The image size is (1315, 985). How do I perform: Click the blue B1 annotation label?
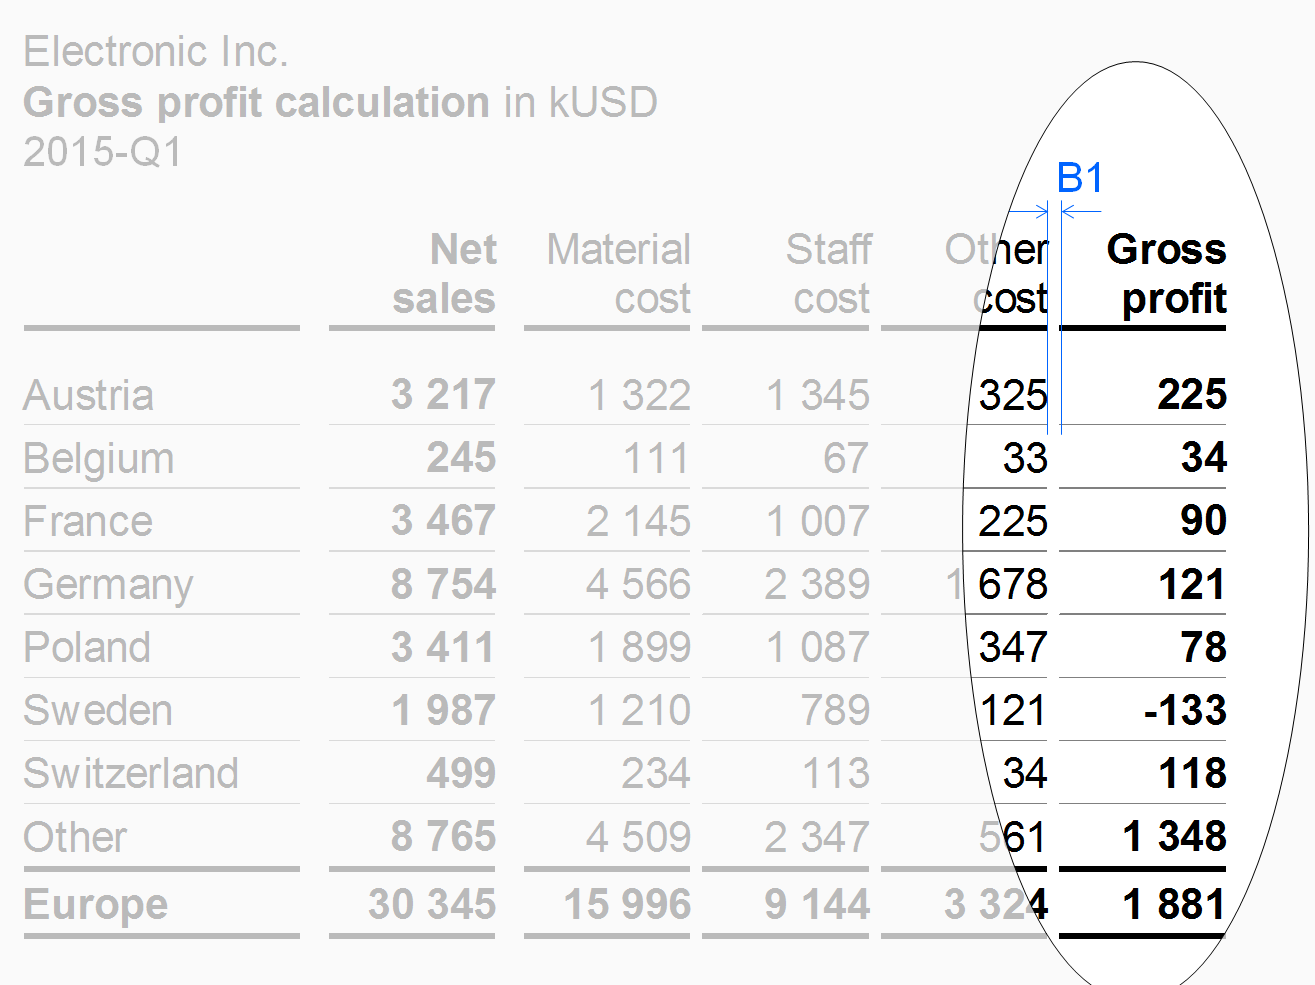coord(1080,178)
